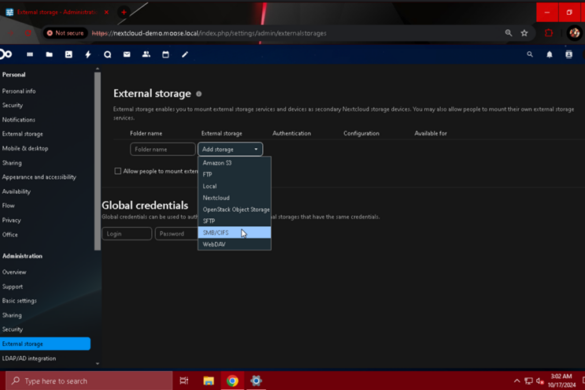585x390 pixels.
Task: Bookmark this page with the star icon
Action: 524,33
